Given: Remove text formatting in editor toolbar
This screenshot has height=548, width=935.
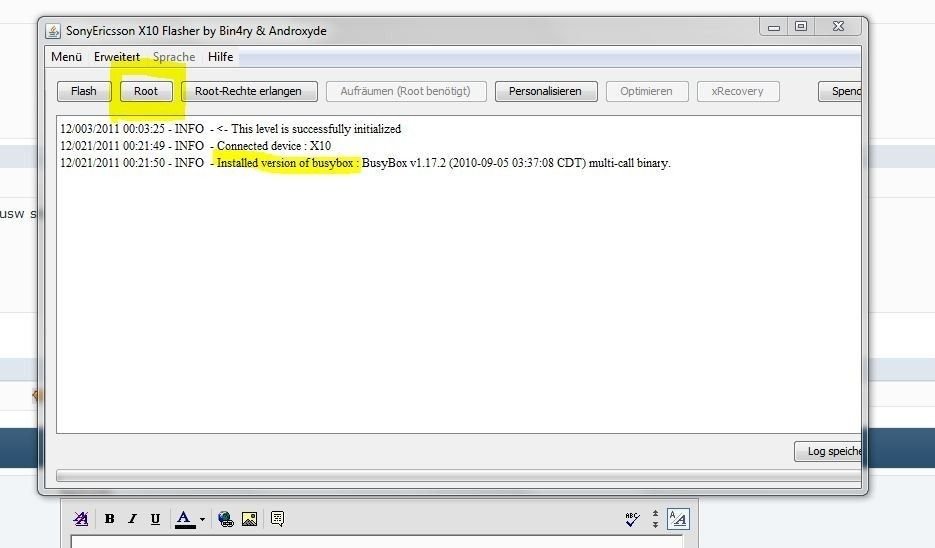Looking at the screenshot, I should coord(81,519).
